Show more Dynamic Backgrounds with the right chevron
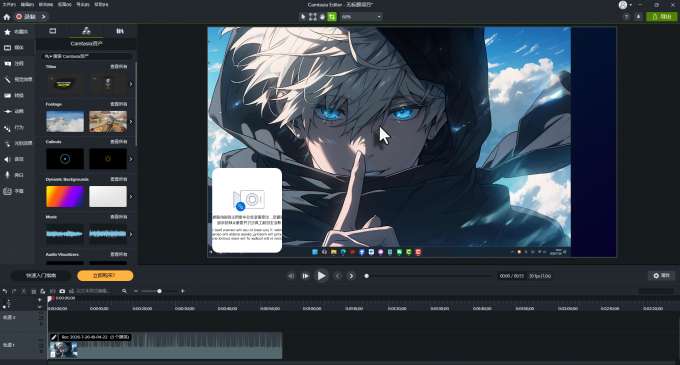Viewport: 680px width, 365px height. (131, 197)
